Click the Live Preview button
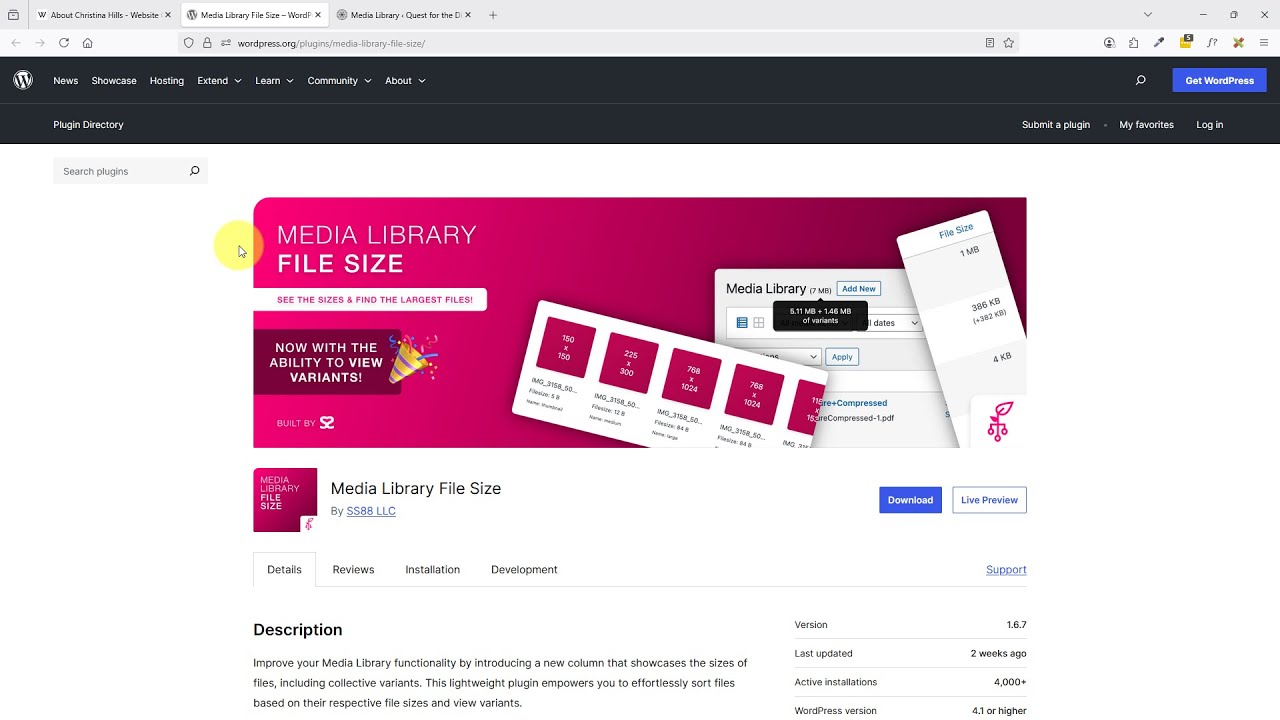1280x720 pixels. point(989,500)
